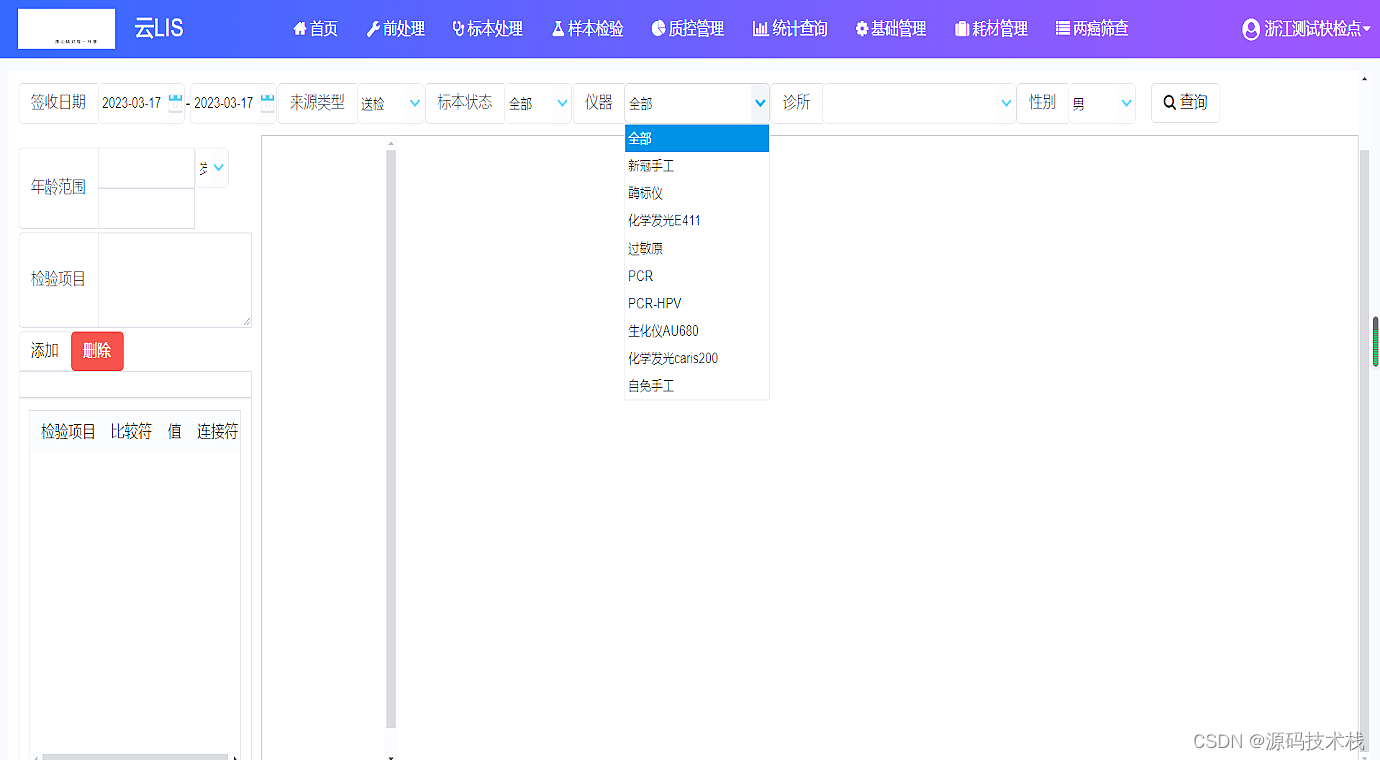The height and width of the screenshot is (760, 1380).
Task: Click the magnifier icon on the 查询 button
Action: point(1168,102)
